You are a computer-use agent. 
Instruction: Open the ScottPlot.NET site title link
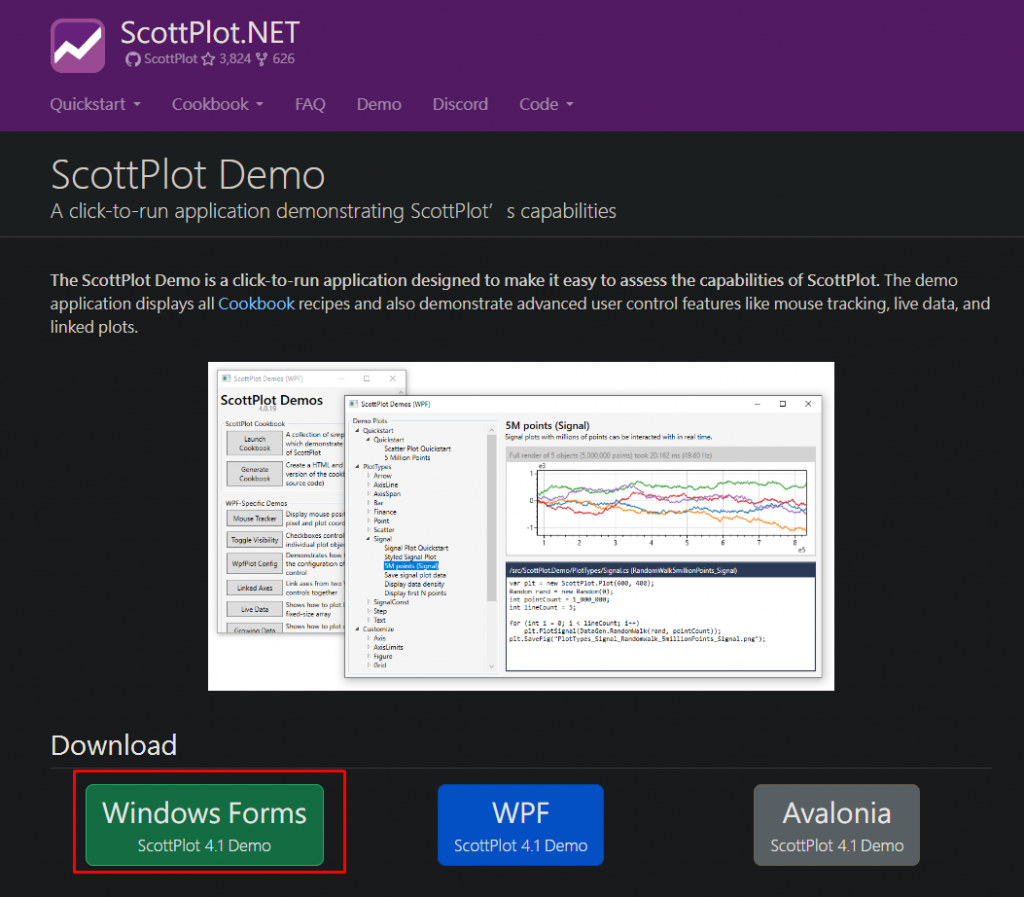click(210, 33)
